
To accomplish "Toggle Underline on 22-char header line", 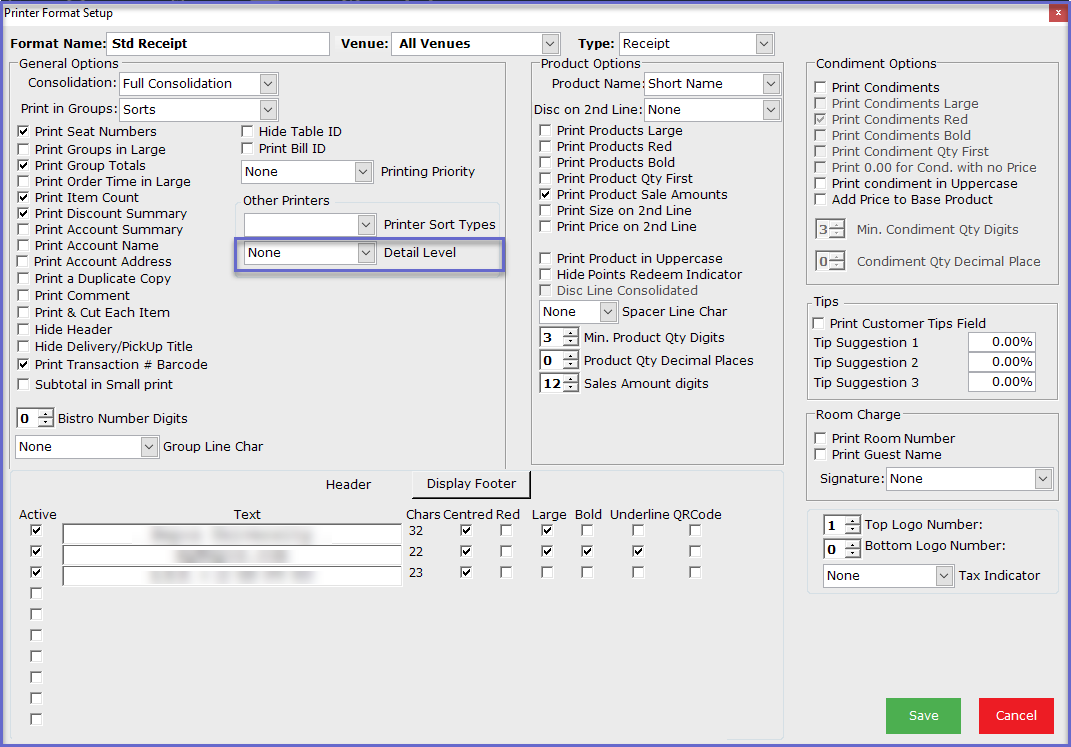I will pyautogui.click(x=637, y=551).
